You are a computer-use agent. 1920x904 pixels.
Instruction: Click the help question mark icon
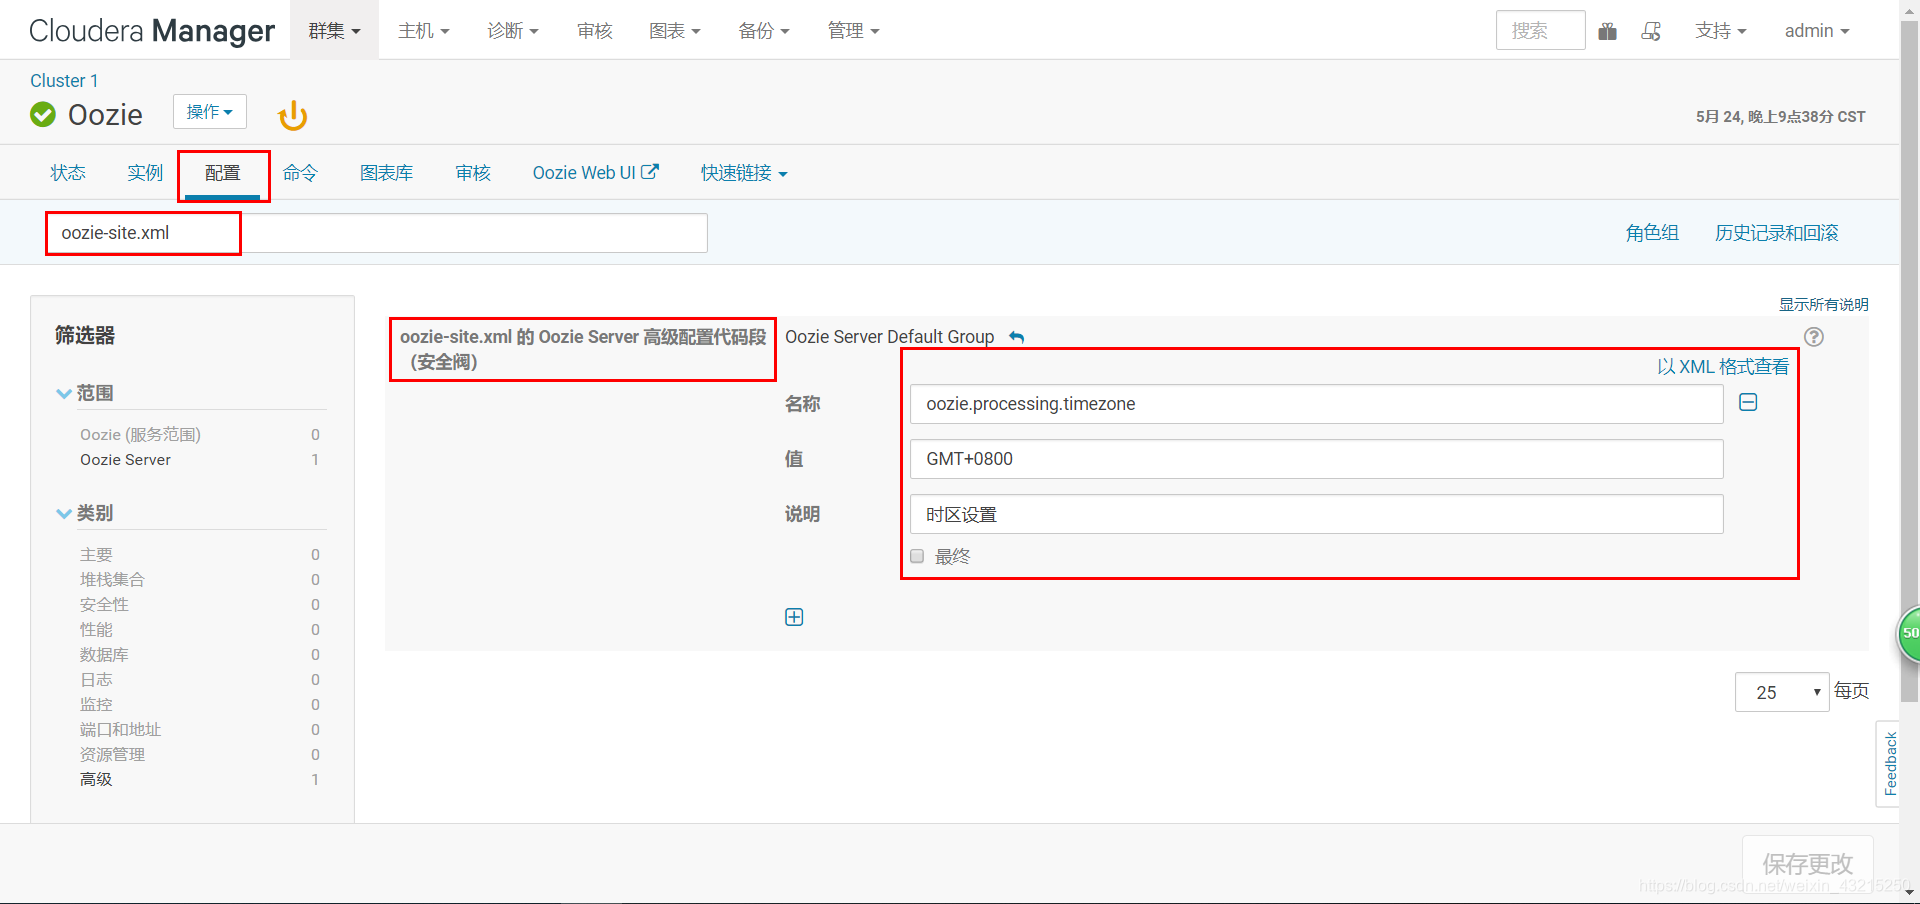pyautogui.click(x=1814, y=337)
